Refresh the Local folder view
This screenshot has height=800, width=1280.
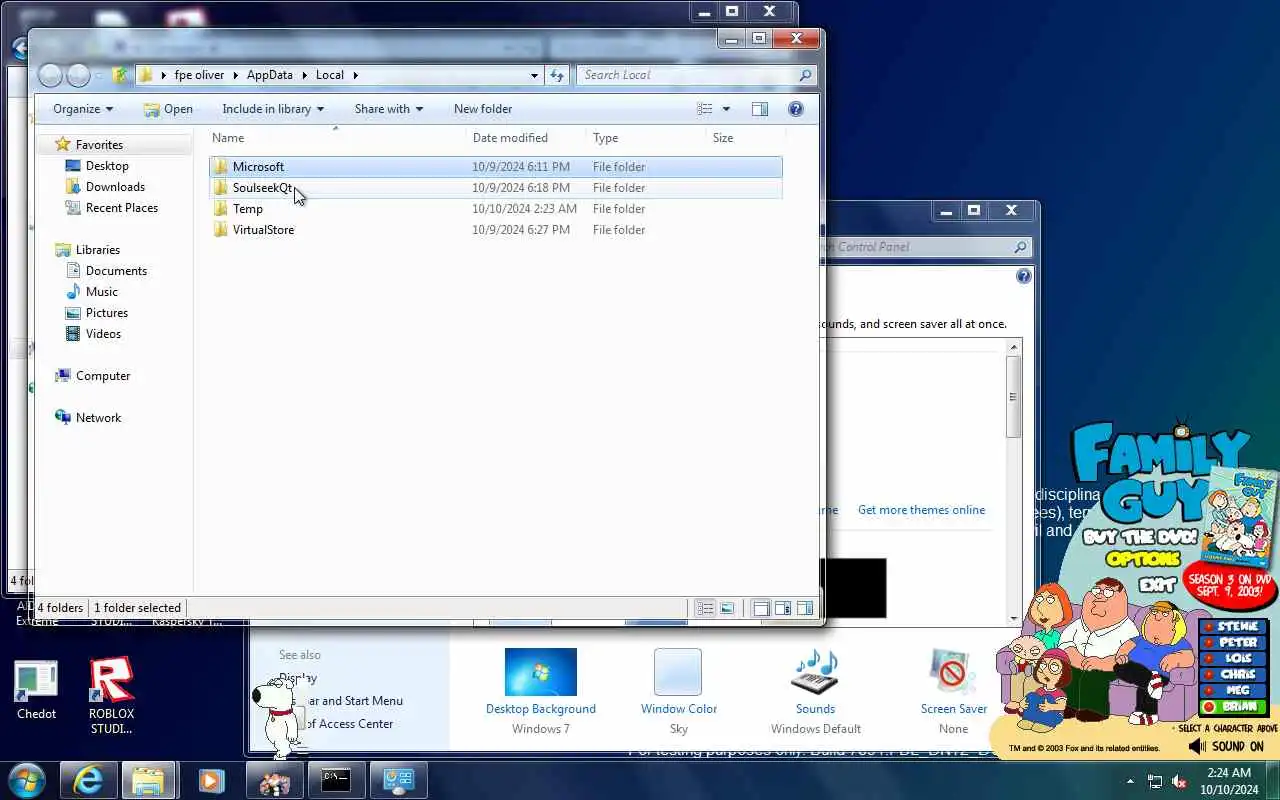pos(557,75)
